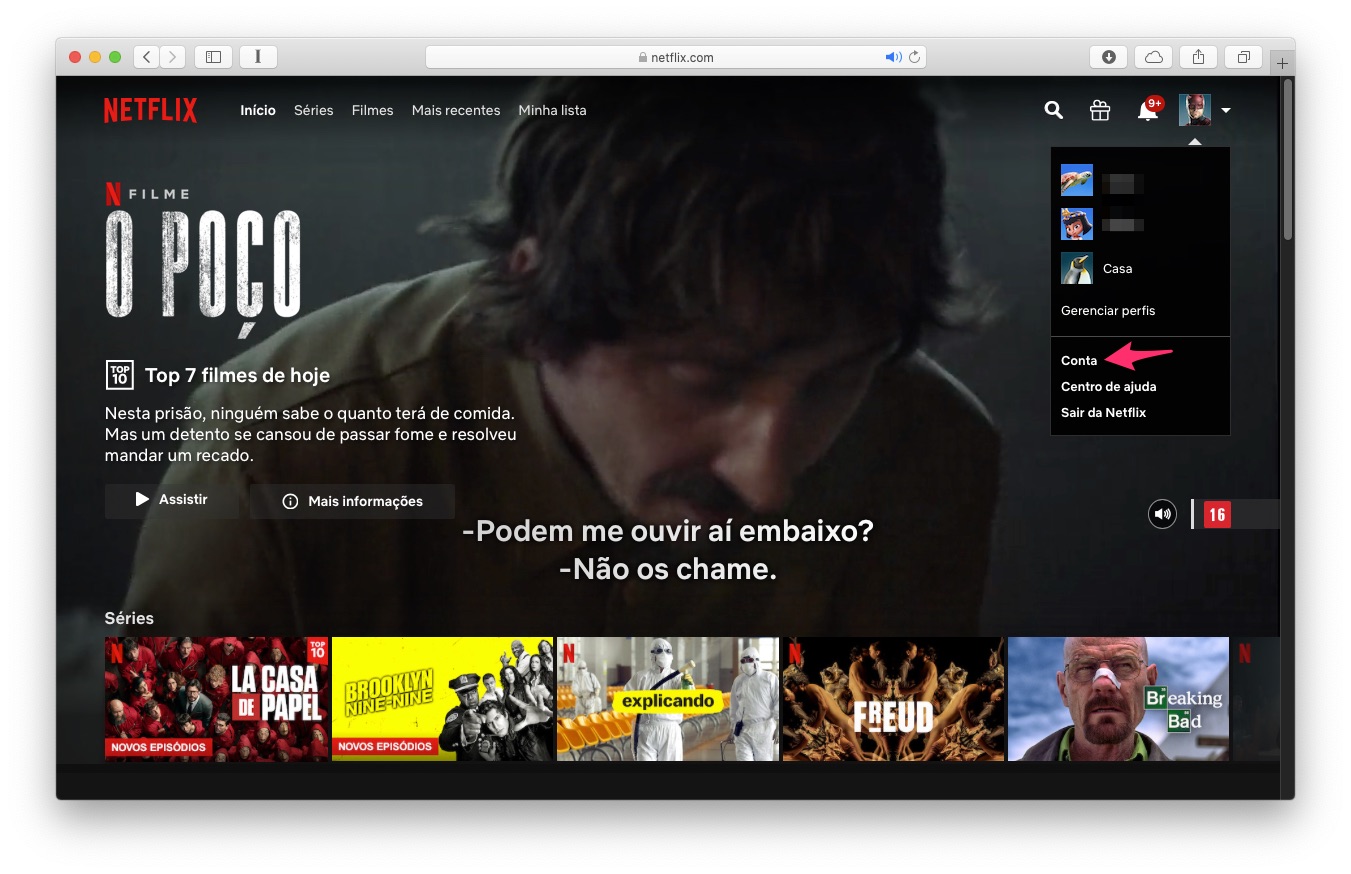This screenshot has width=1351, height=874.
Task: Toggle the Safari sidebar button
Action: [213, 57]
